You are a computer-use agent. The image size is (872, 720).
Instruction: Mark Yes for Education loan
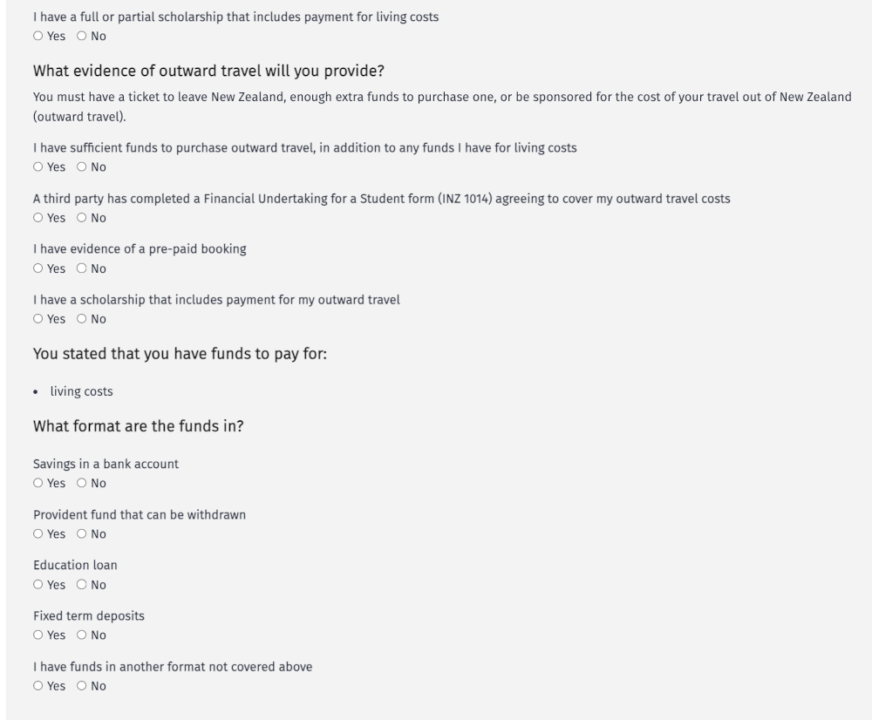pos(39,585)
